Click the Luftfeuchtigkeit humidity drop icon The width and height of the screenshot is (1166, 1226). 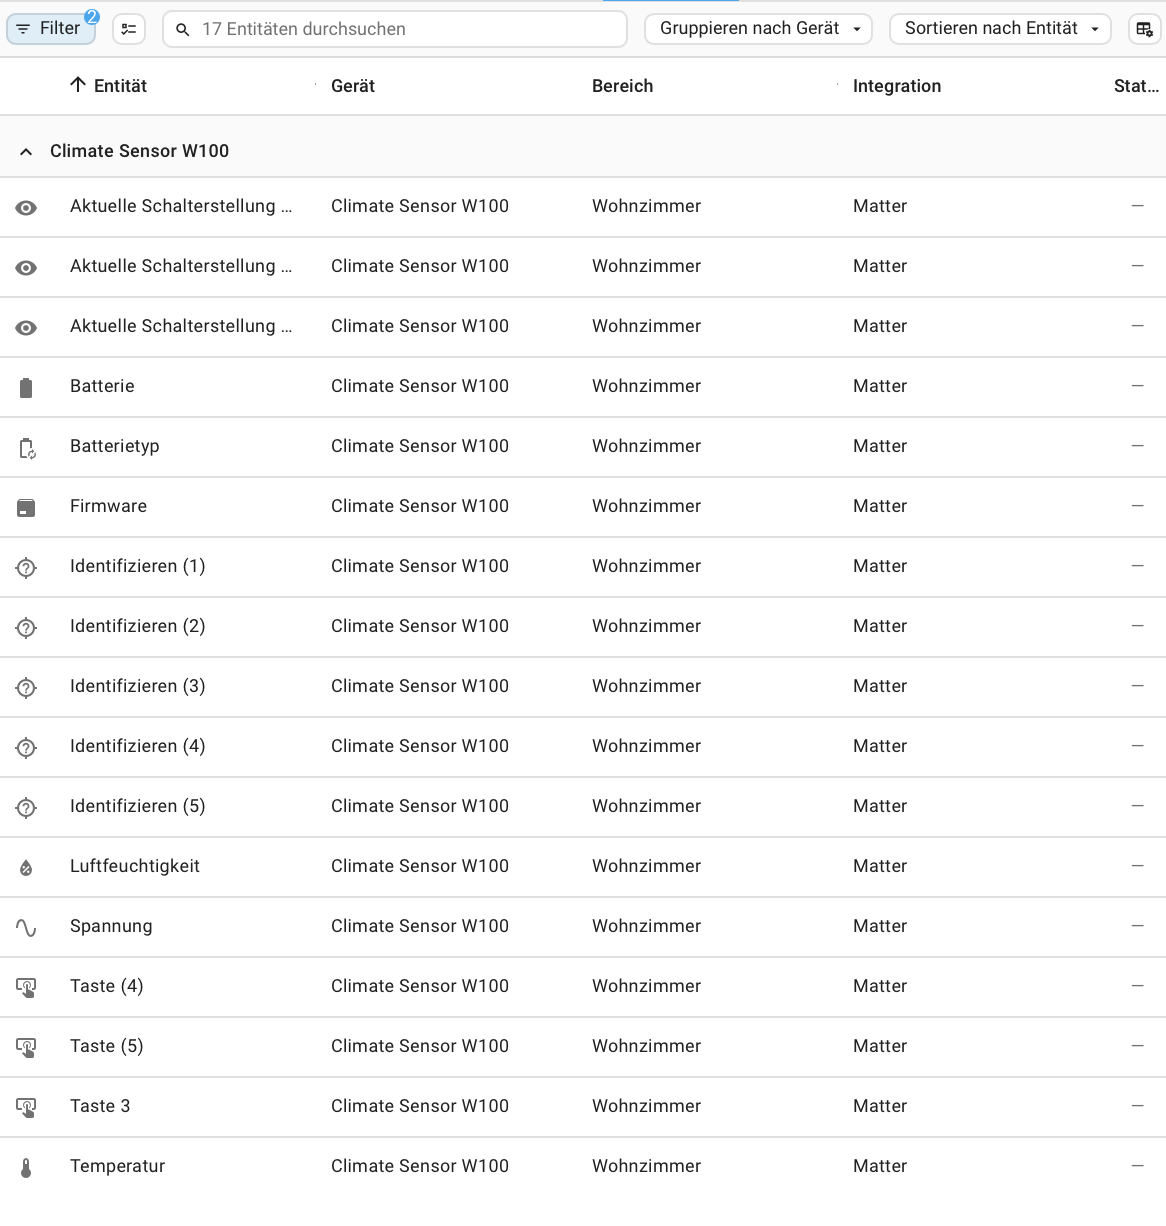[x=26, y=868]
